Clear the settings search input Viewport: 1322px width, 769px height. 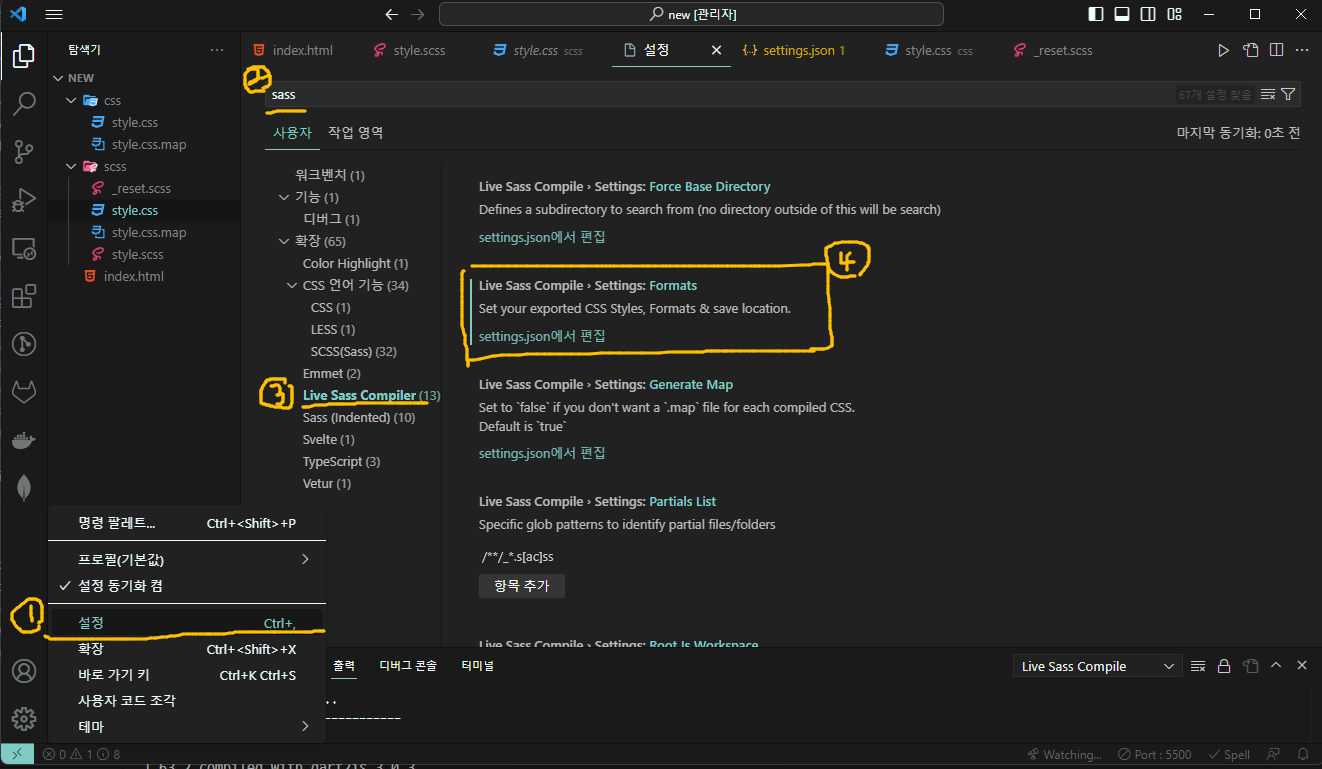click(1267, 94)
